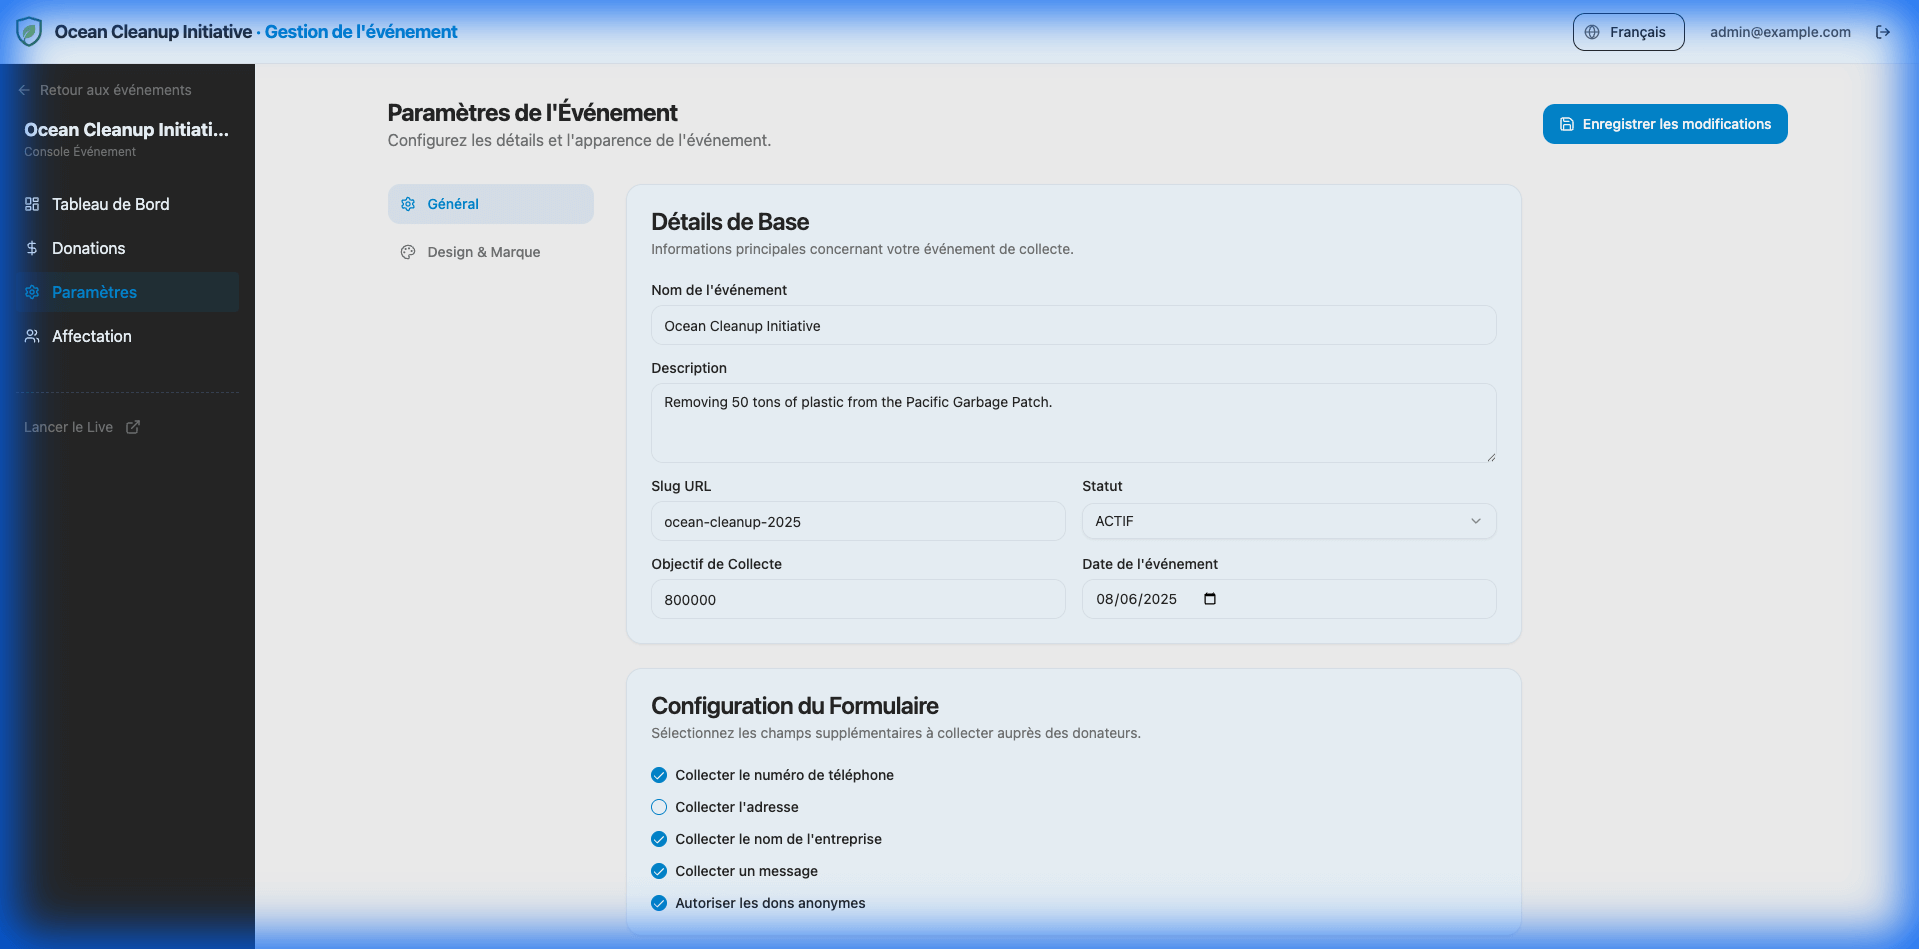This screenshot has width=1919, height=949.
Task: Enable the Collecter l'adresse option
Action: pos(658,807)
